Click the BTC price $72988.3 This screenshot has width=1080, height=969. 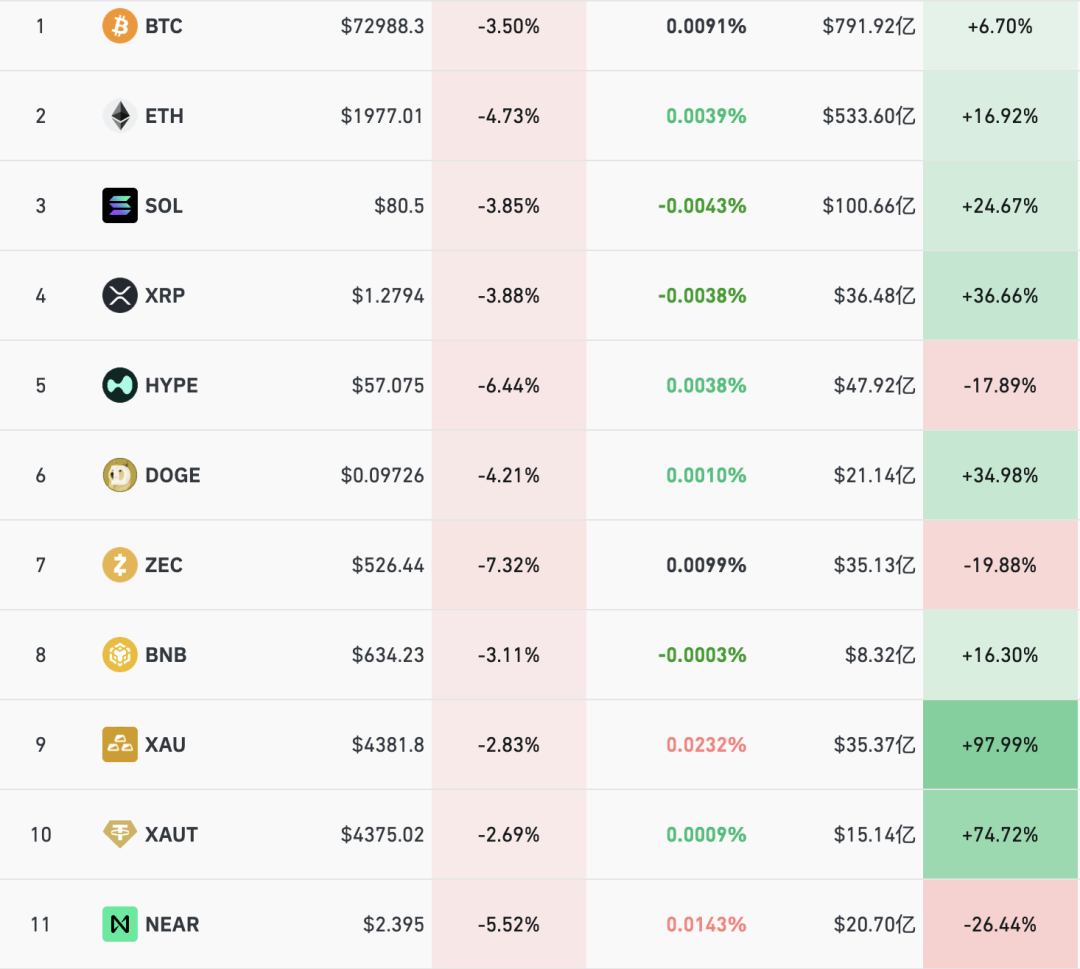point(382,26)
